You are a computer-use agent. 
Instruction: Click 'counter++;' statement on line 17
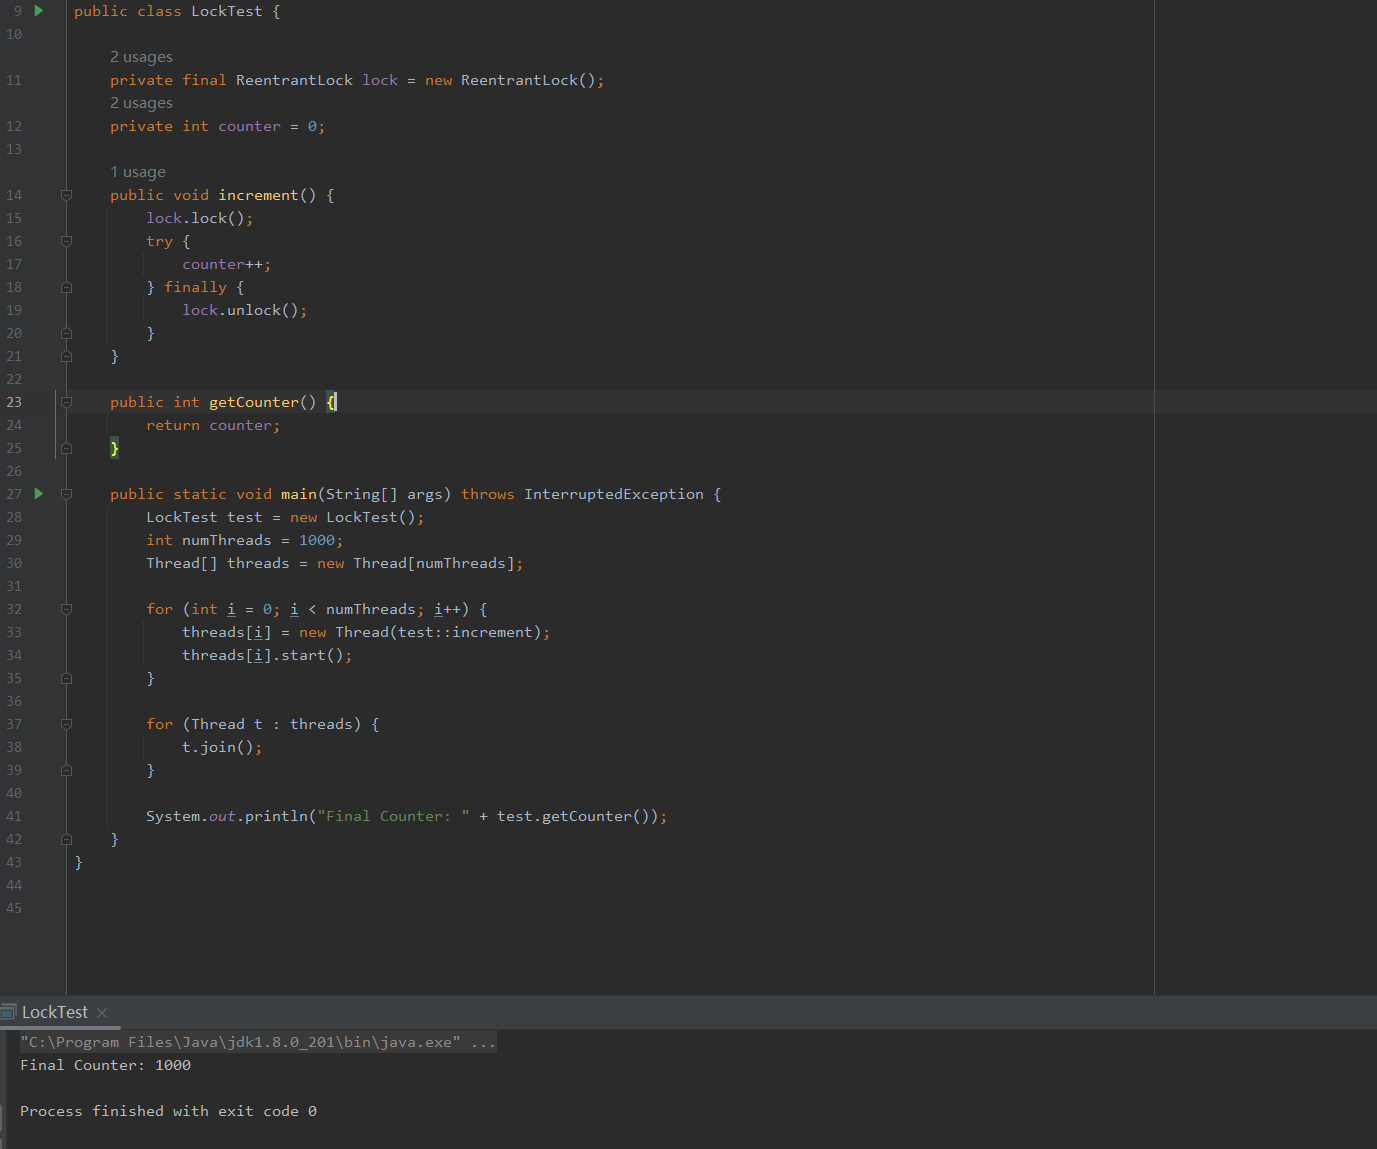(226, 264)
